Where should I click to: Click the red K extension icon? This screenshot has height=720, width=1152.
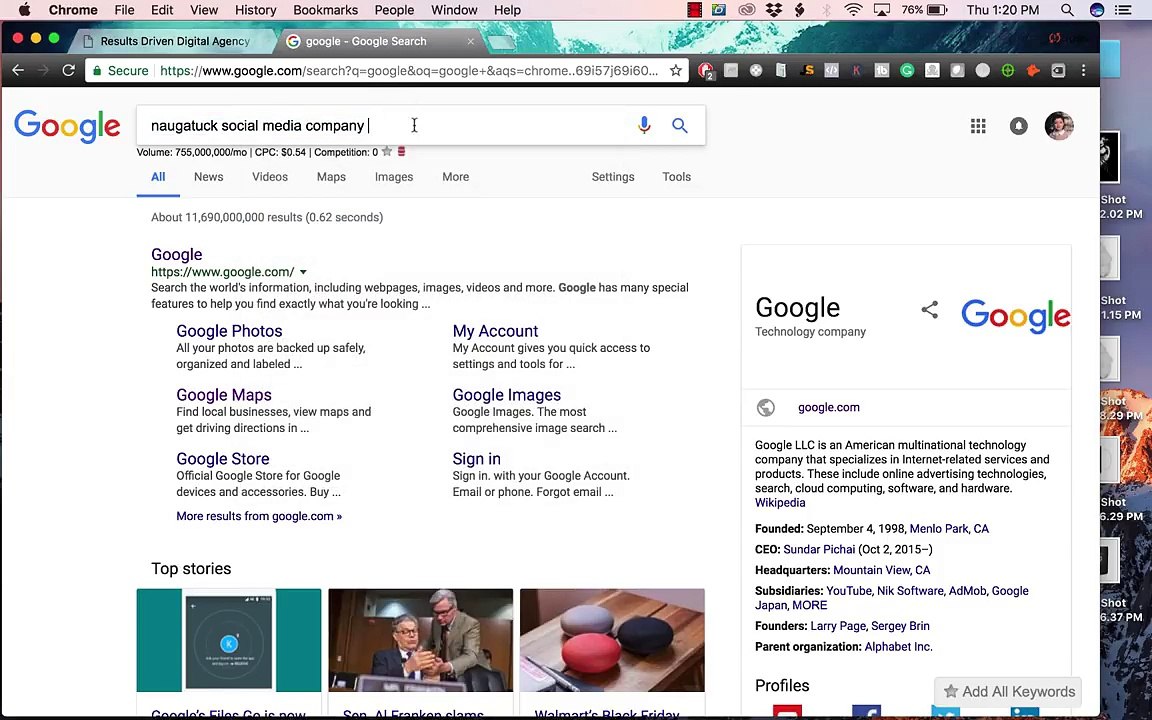[856, 71]
